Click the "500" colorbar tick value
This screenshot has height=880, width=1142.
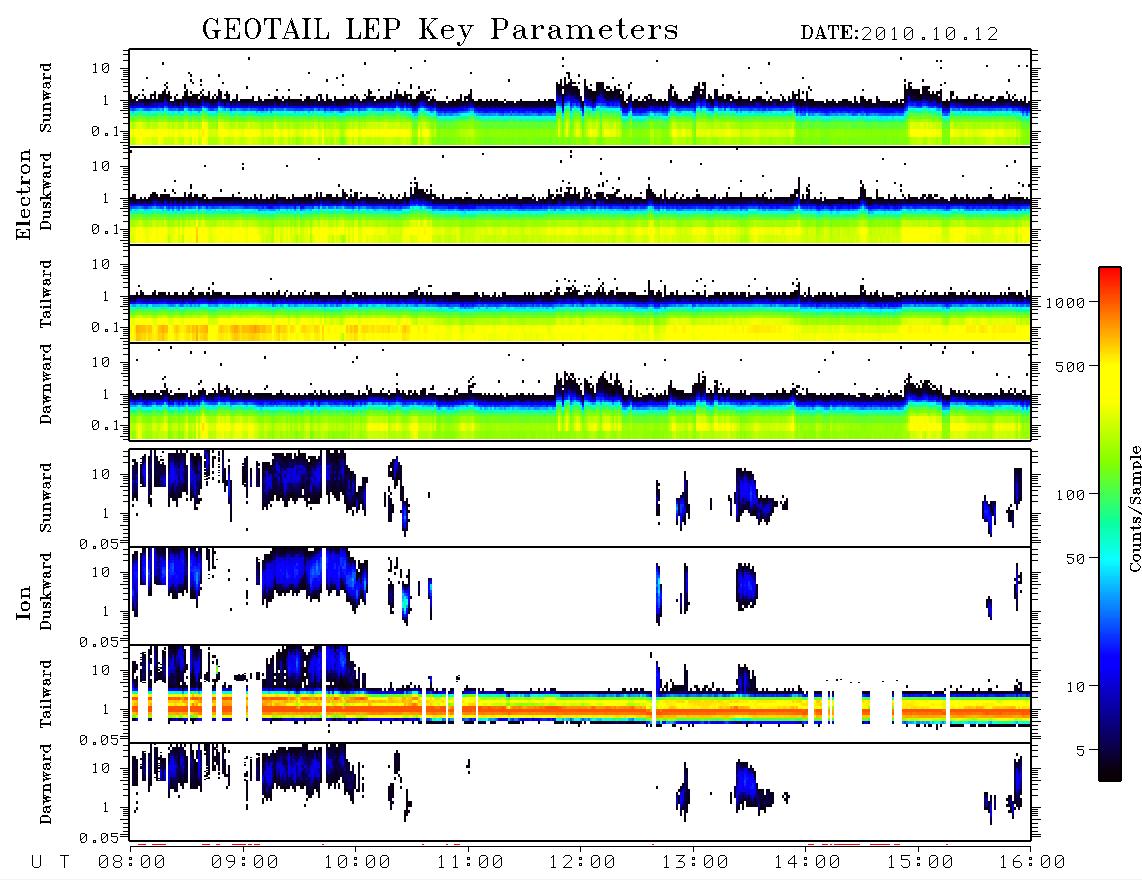coord(1070,367)
